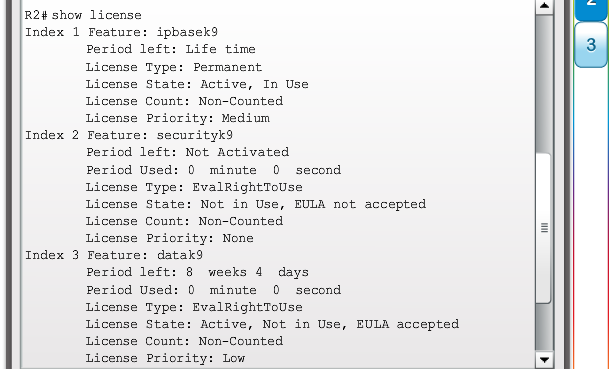This screenshot has width=611, height=369.
Task: Click 'Period left: Not Activated' text
Action: 187,152
